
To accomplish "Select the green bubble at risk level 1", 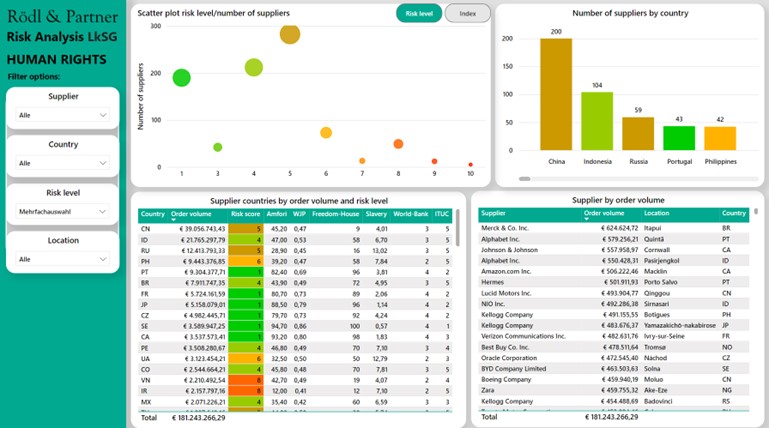I will click(181, 77).
